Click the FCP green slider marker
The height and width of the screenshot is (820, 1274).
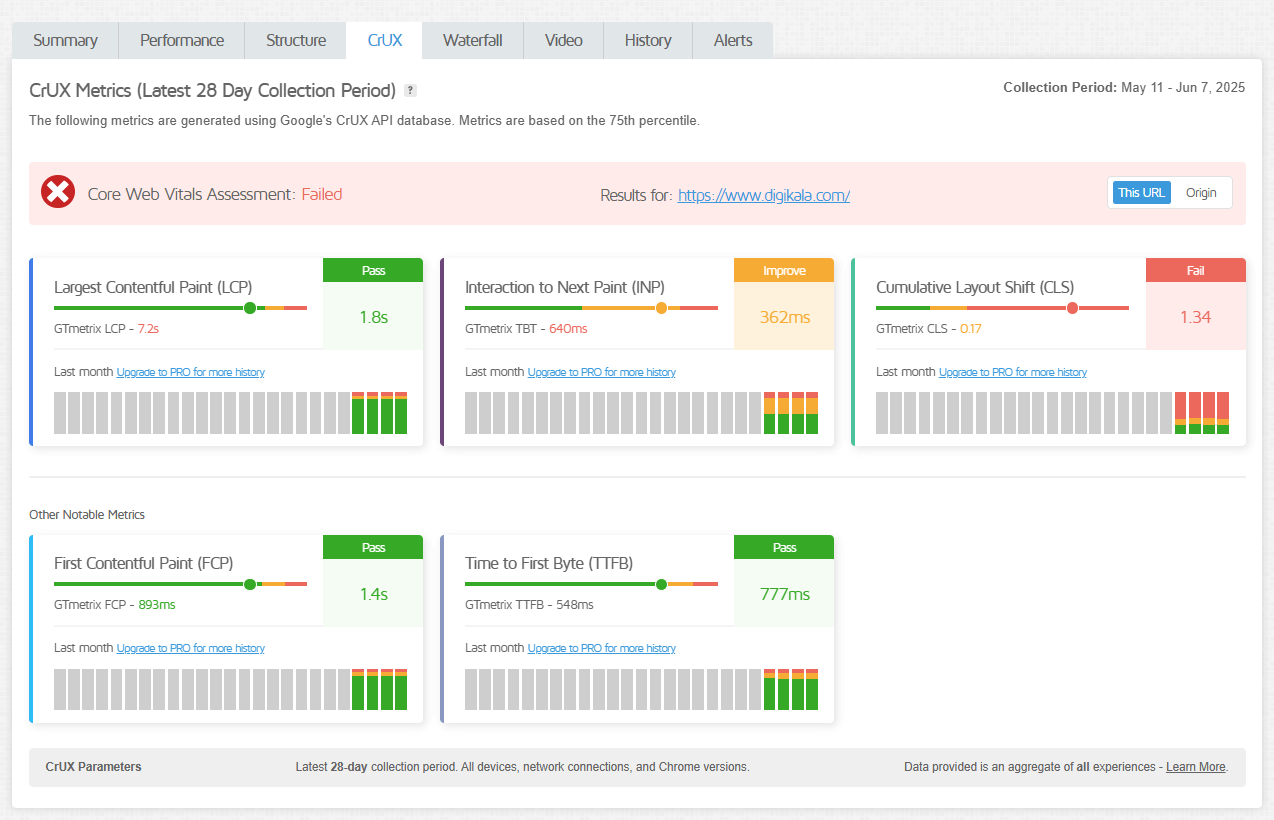coord(250,584)
